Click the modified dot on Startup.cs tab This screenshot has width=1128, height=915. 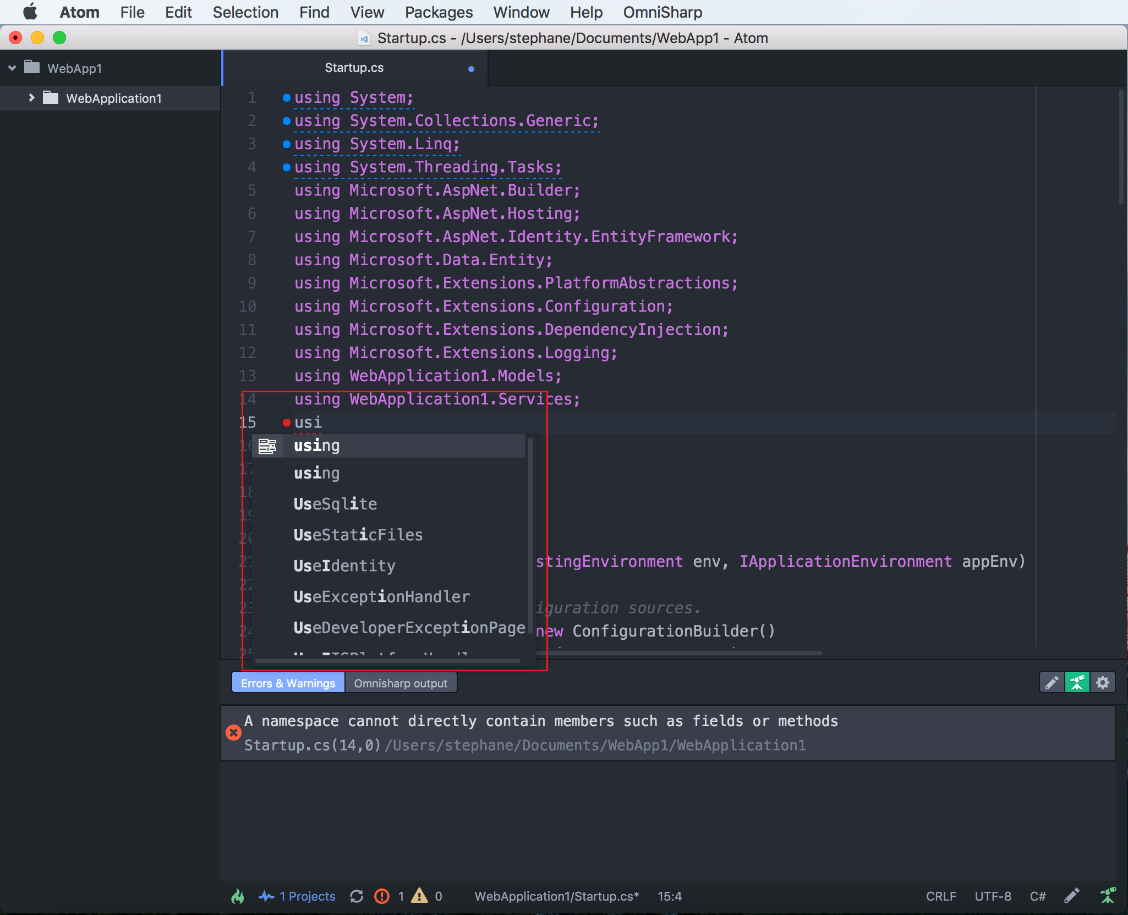pyautogui.click(x=471, y=69)
